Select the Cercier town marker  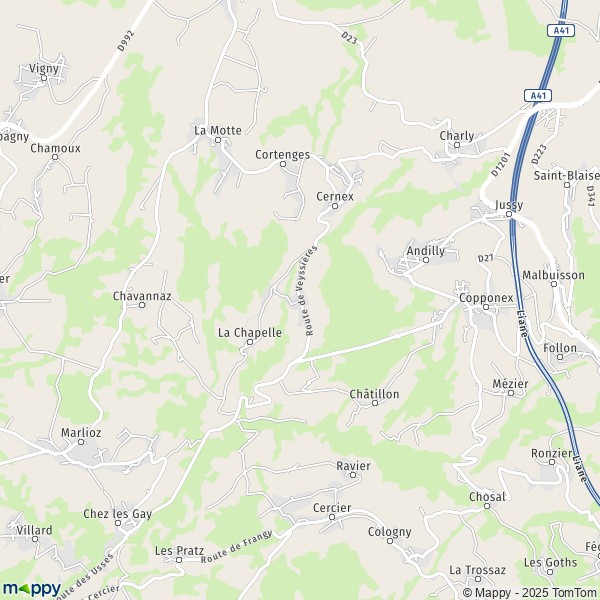(332, 517)
